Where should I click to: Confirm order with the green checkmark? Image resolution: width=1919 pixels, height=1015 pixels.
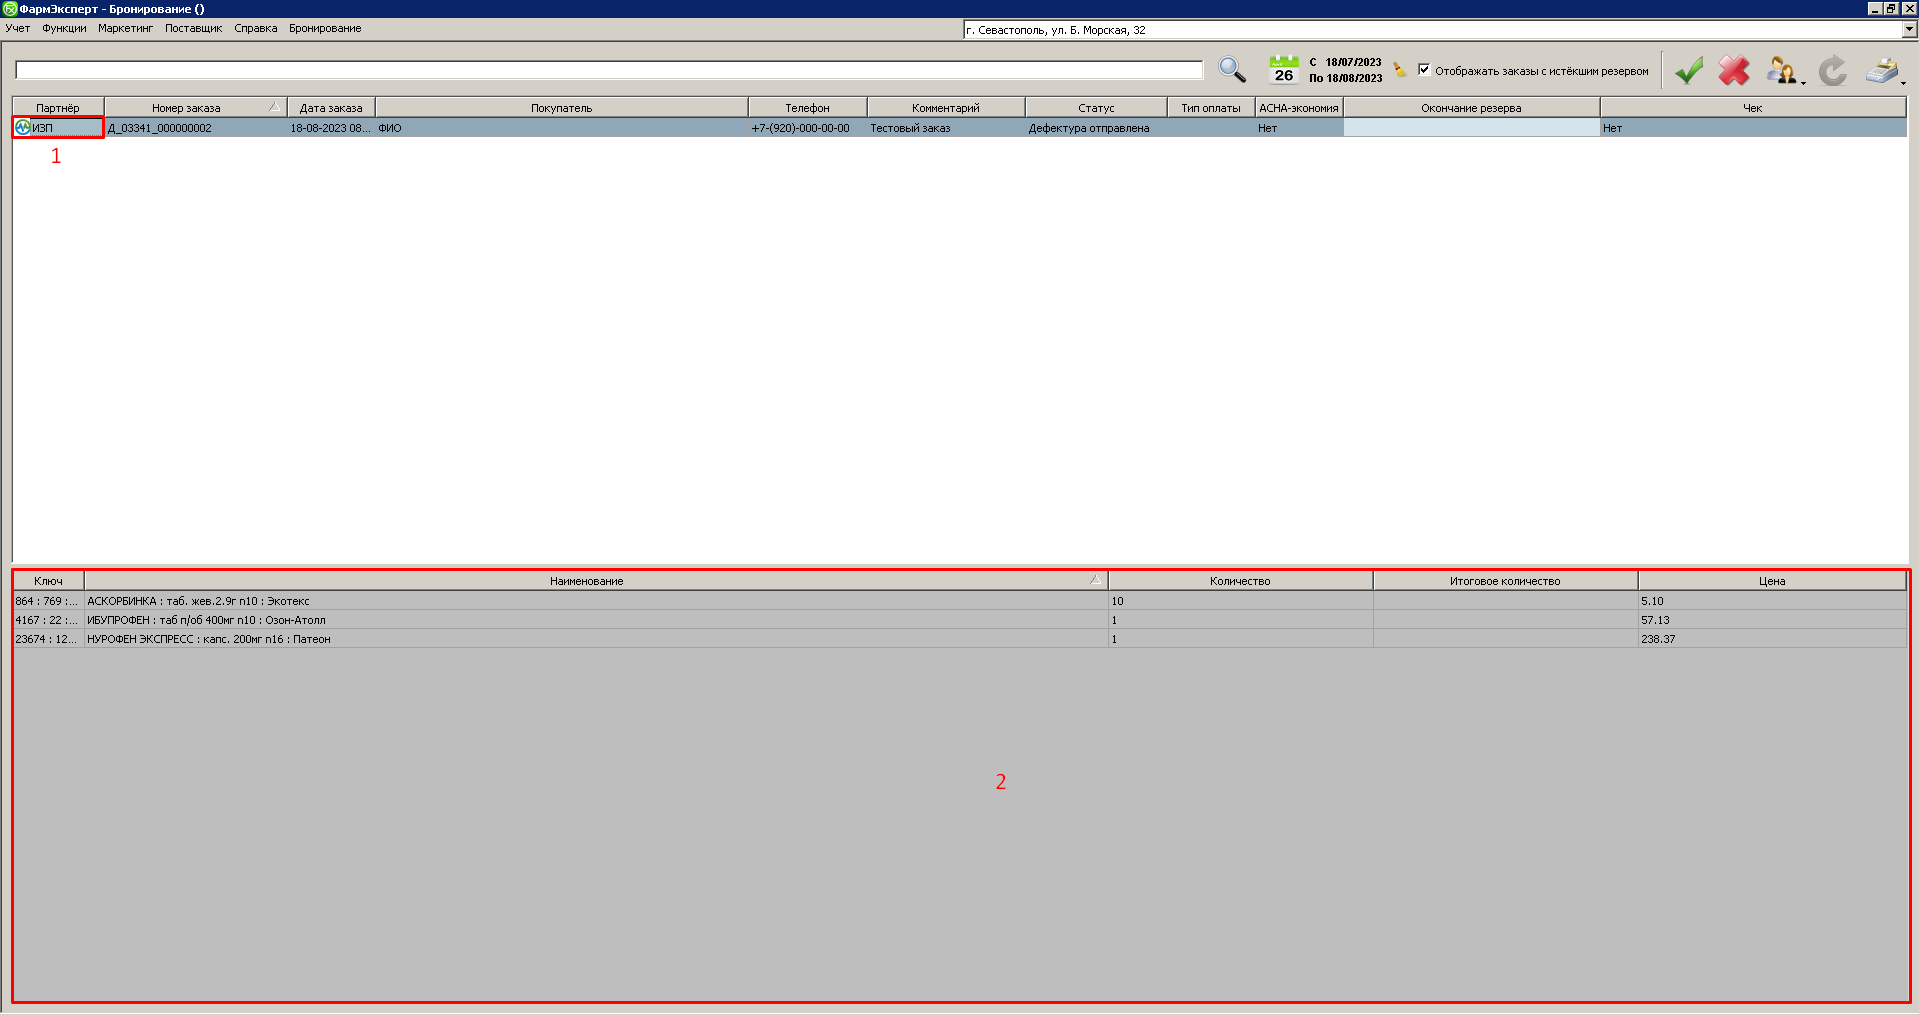(1689, 71)
